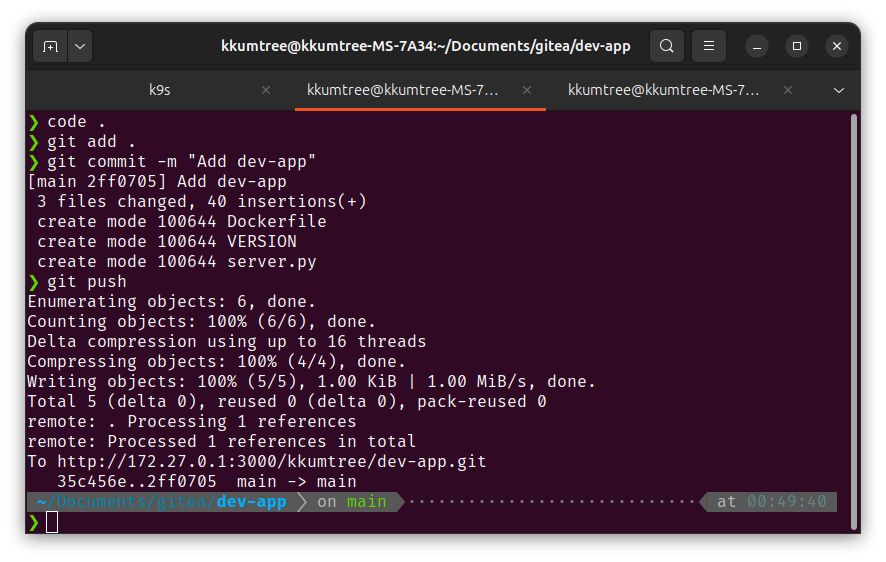Click the '35c456e..2ff0705 main -> main' line
Image resolution: width=886 pixels, height=562 pixels.
click(207, 482)
